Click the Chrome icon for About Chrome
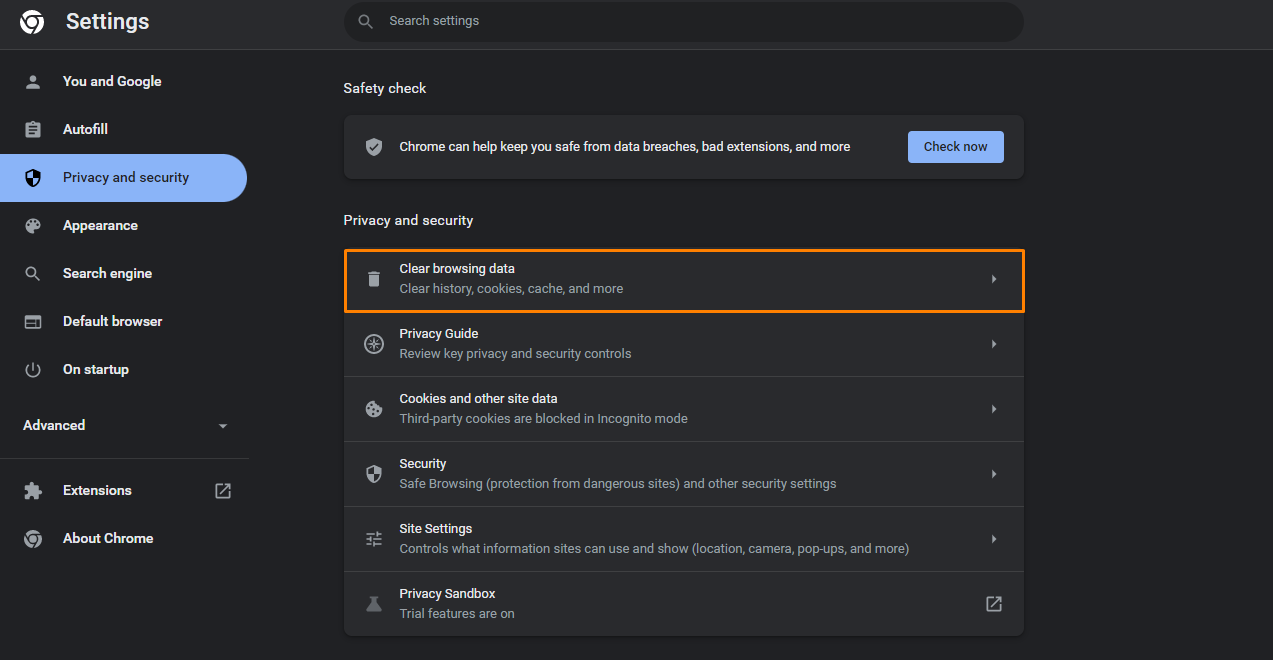This screenshot has width=1273, height=660. point(33,539)
